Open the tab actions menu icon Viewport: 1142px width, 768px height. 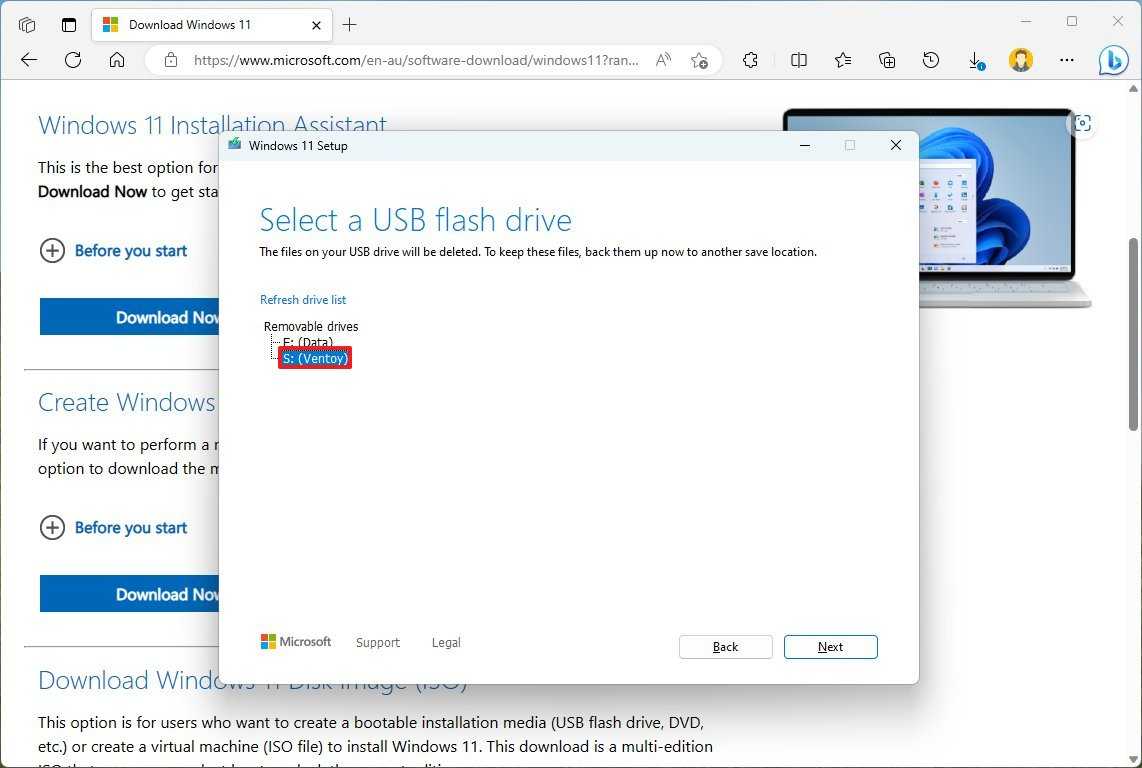pos(69,25)
